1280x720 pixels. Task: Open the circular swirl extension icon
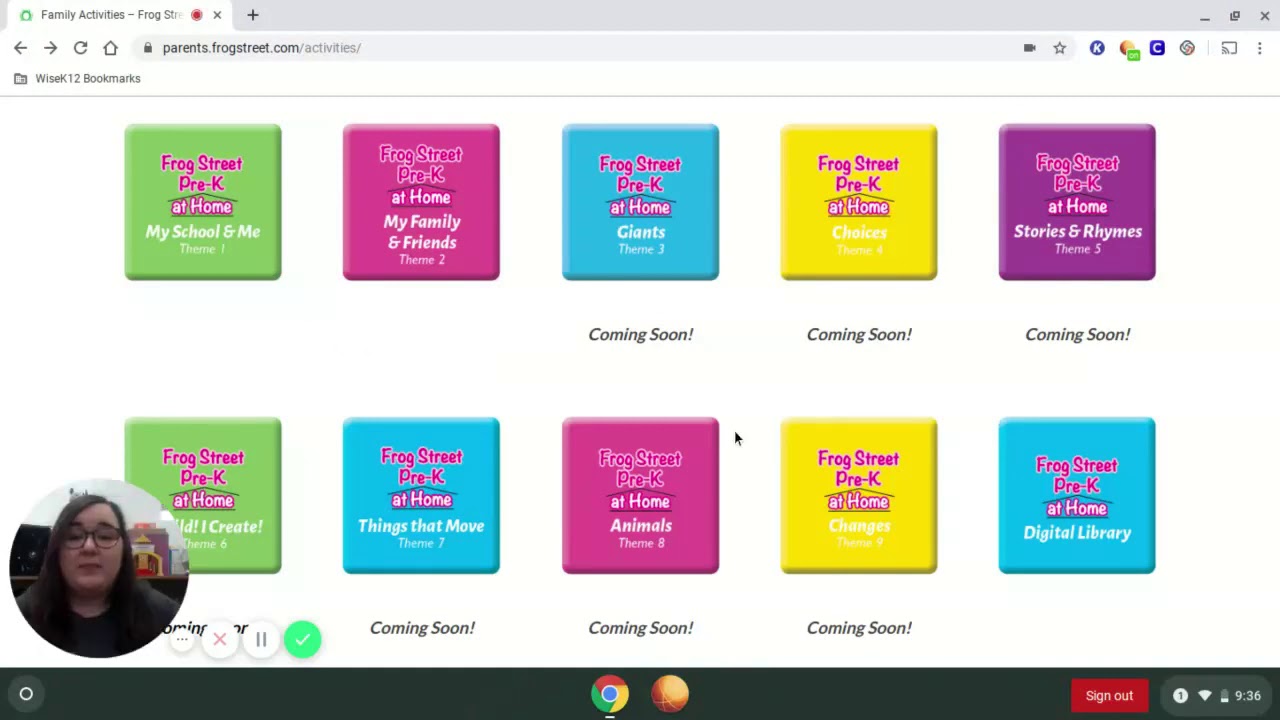coord(1187,48)
